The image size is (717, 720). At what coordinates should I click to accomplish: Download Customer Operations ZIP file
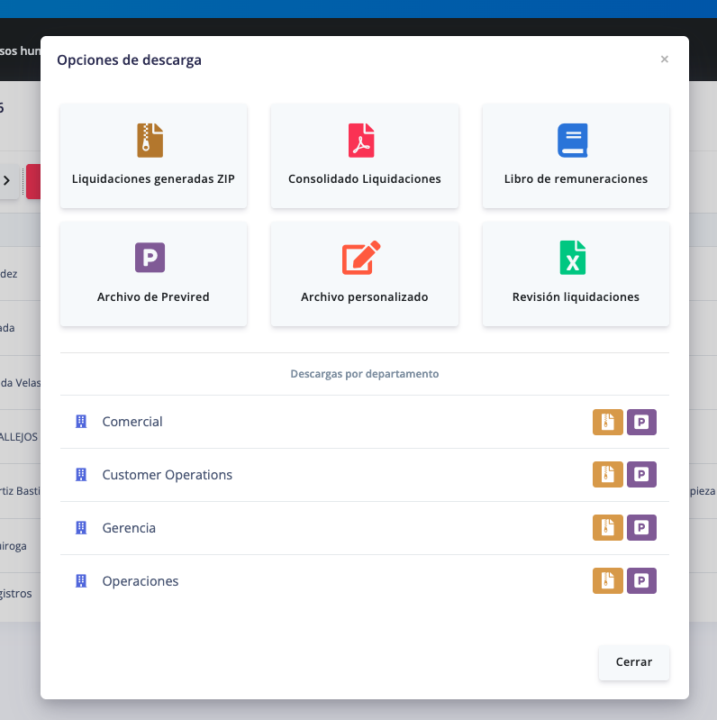pyautogui.click(x=607, y=474)
